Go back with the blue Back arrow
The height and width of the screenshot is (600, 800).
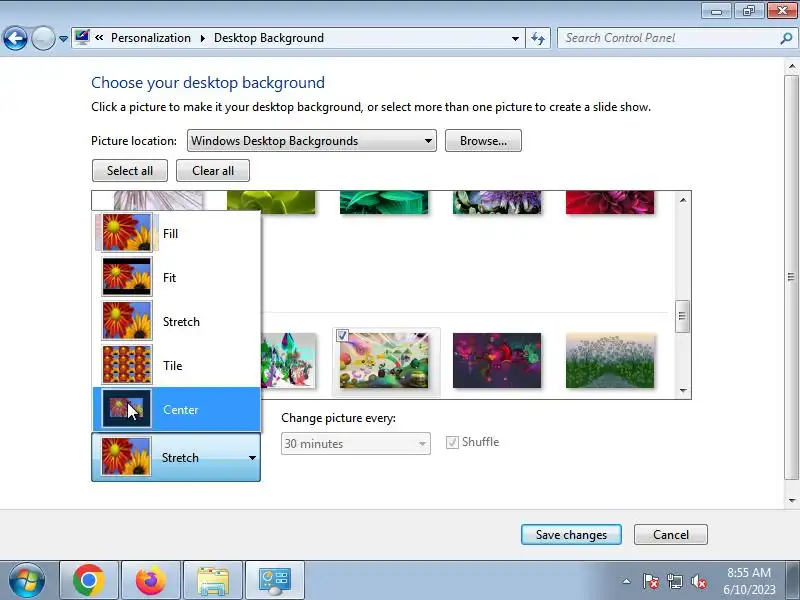15,38
